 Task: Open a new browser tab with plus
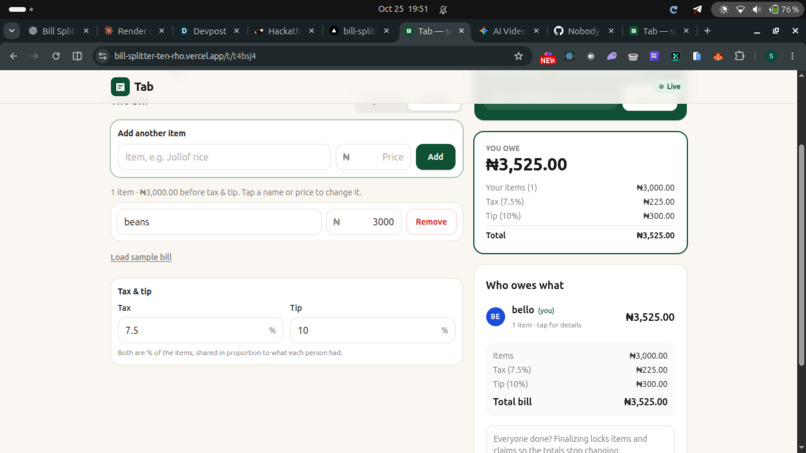pyautogui.click(x=707, y=31)
